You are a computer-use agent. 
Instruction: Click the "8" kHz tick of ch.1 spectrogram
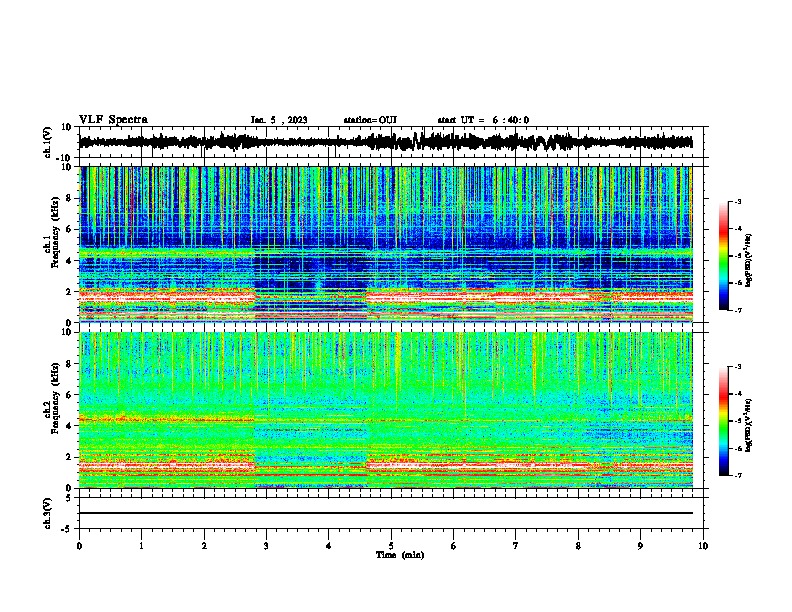[x=70, y=198]
